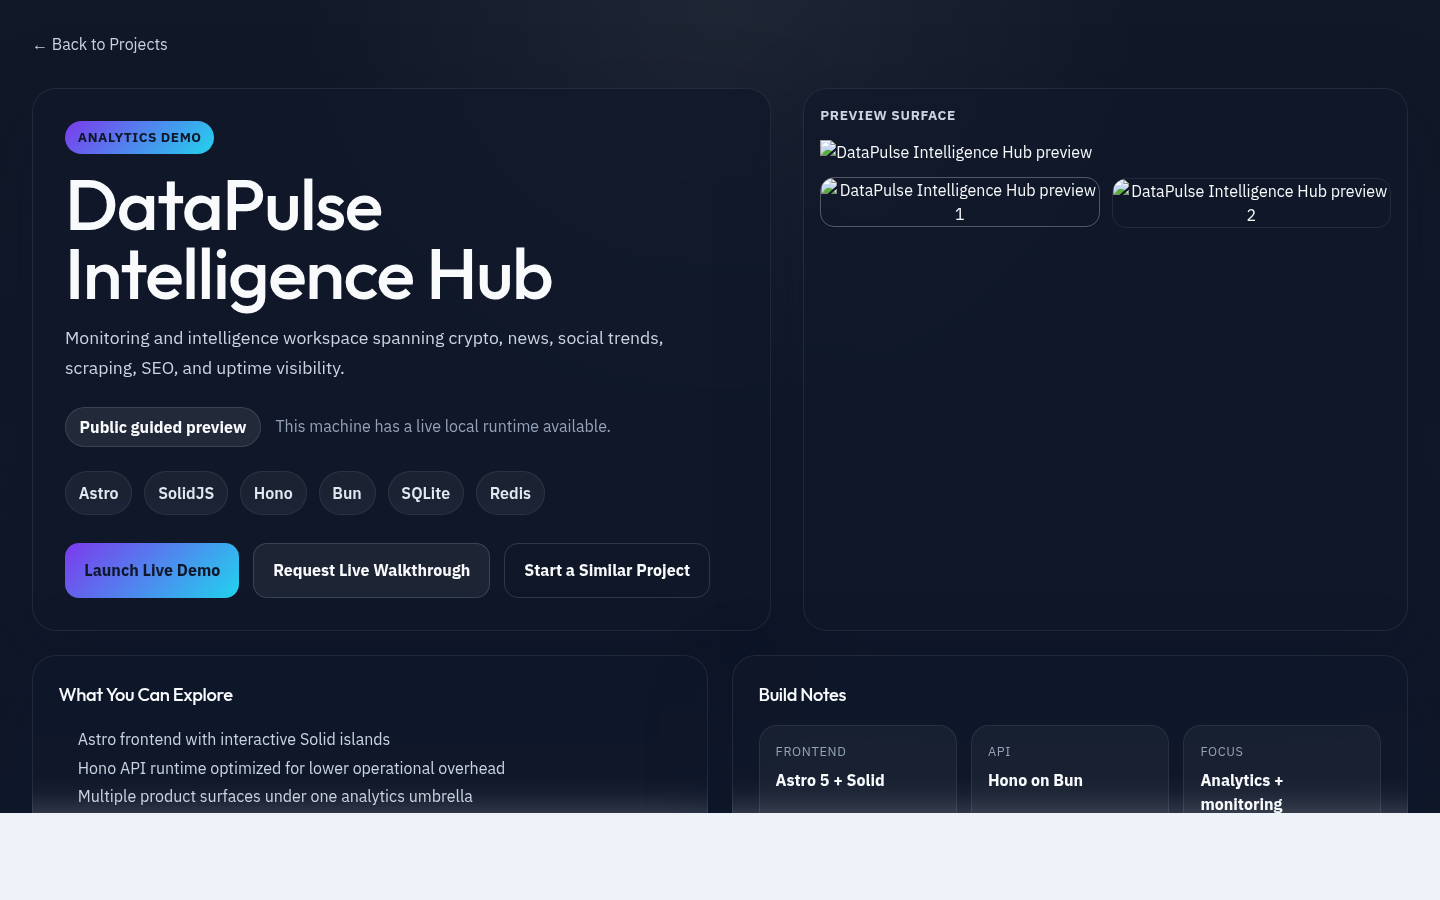Launch Live Demo
This screenshot has height=900, width=1440.
click(x=152, y=570)
